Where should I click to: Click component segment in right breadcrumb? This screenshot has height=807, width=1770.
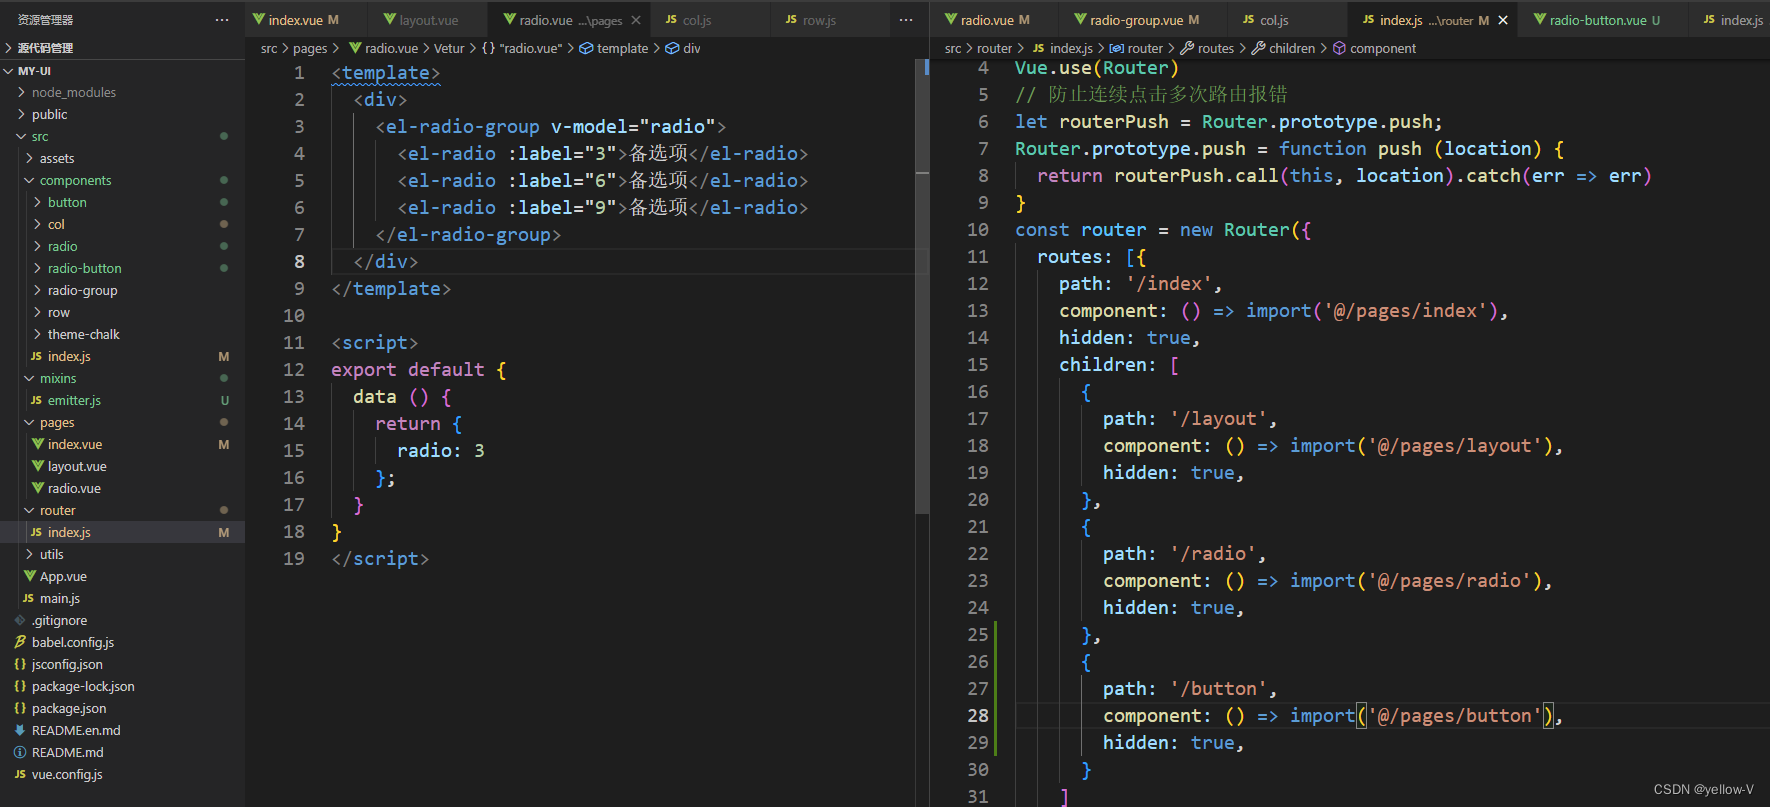point(1383,48)
